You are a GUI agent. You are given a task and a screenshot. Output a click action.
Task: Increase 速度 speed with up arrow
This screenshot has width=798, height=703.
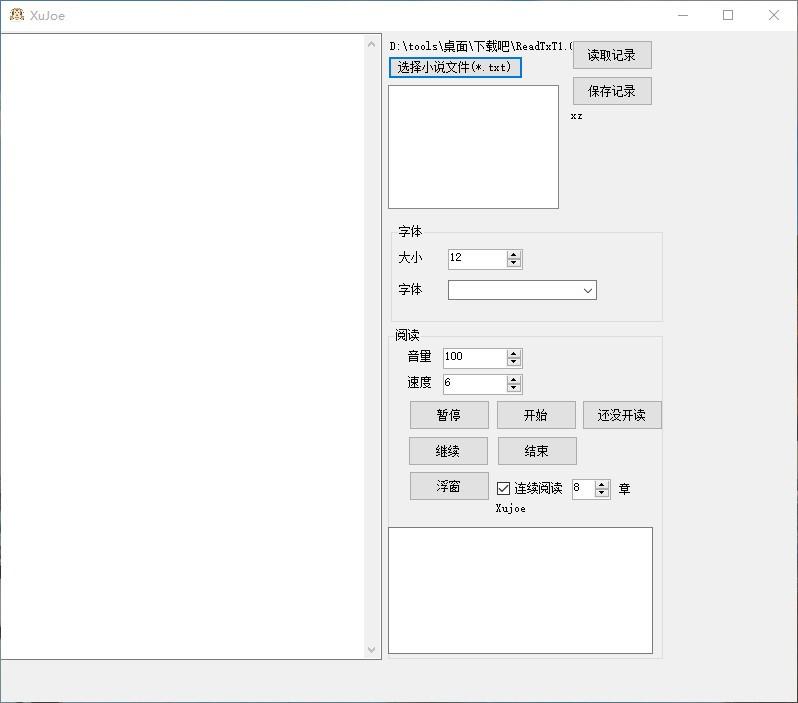tap(514, 380)
